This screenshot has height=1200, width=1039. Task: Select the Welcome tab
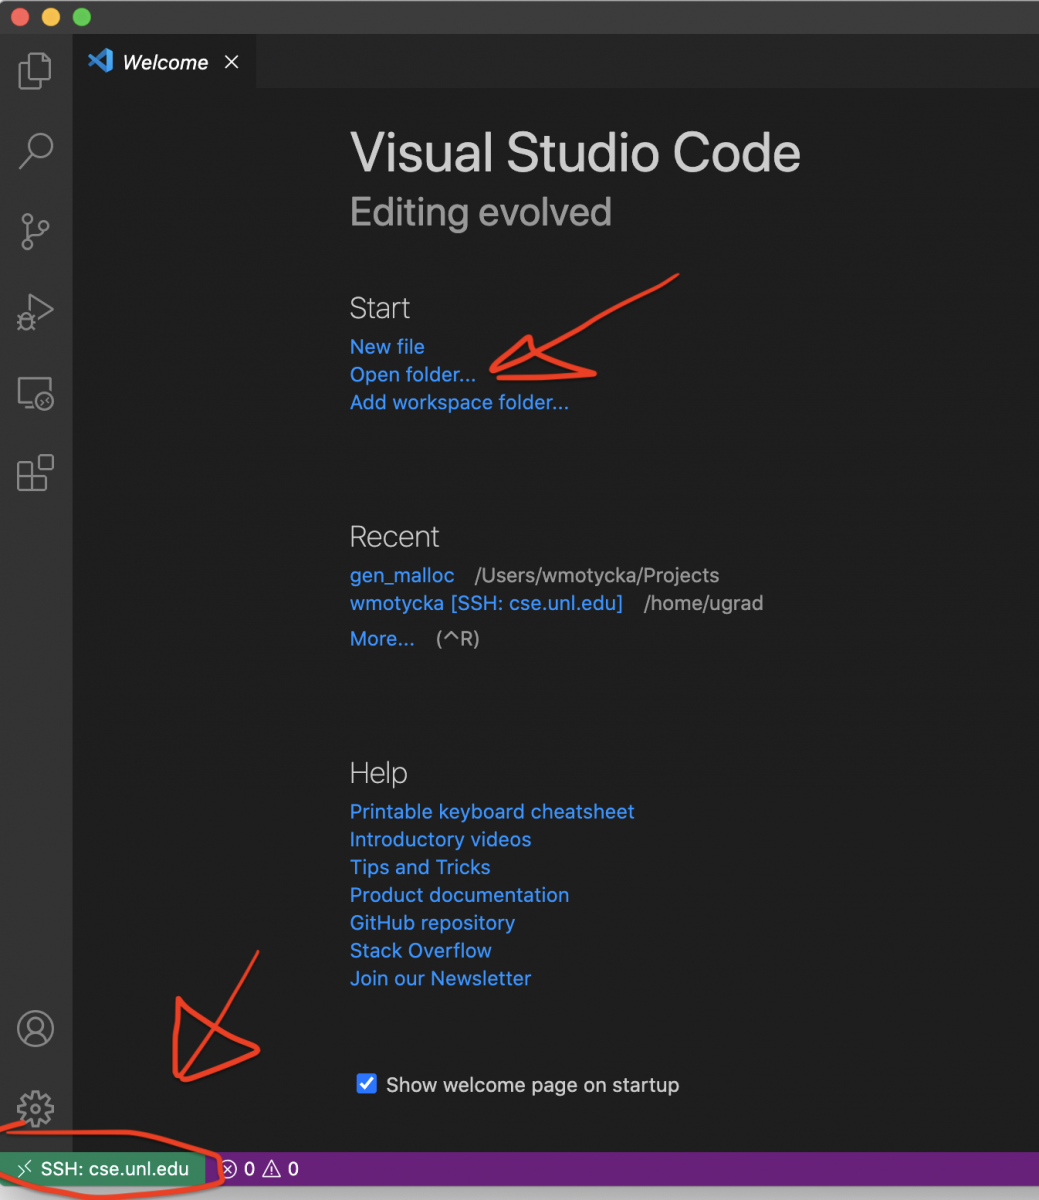(164, 62)
